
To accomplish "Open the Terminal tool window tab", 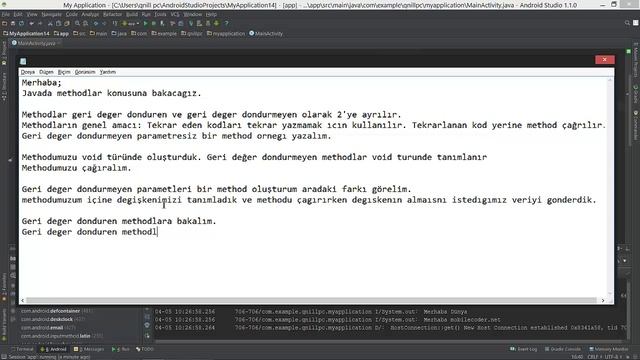I will [x=22, y=349].
